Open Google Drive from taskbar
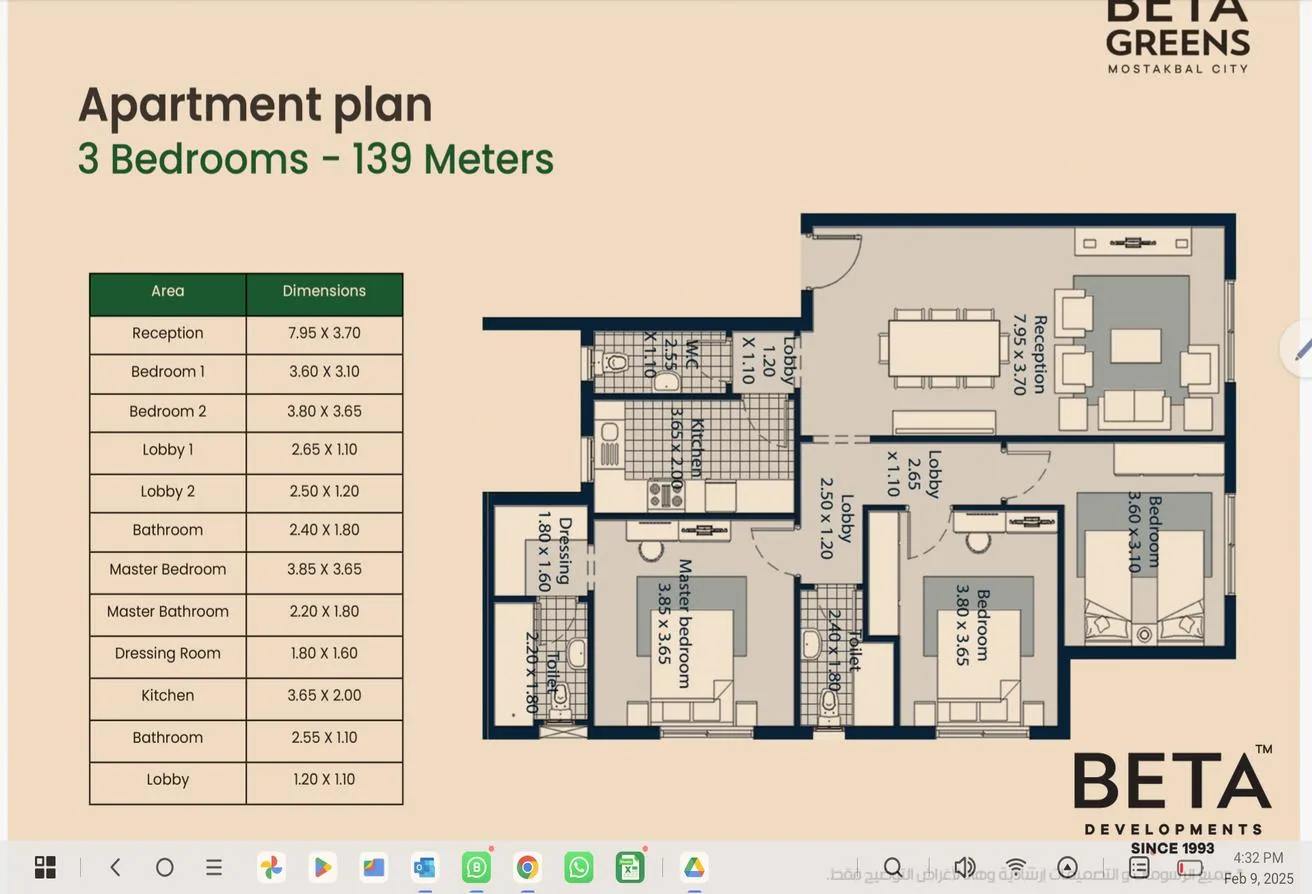The image size is (1312, 894). [x=694, y=867]
